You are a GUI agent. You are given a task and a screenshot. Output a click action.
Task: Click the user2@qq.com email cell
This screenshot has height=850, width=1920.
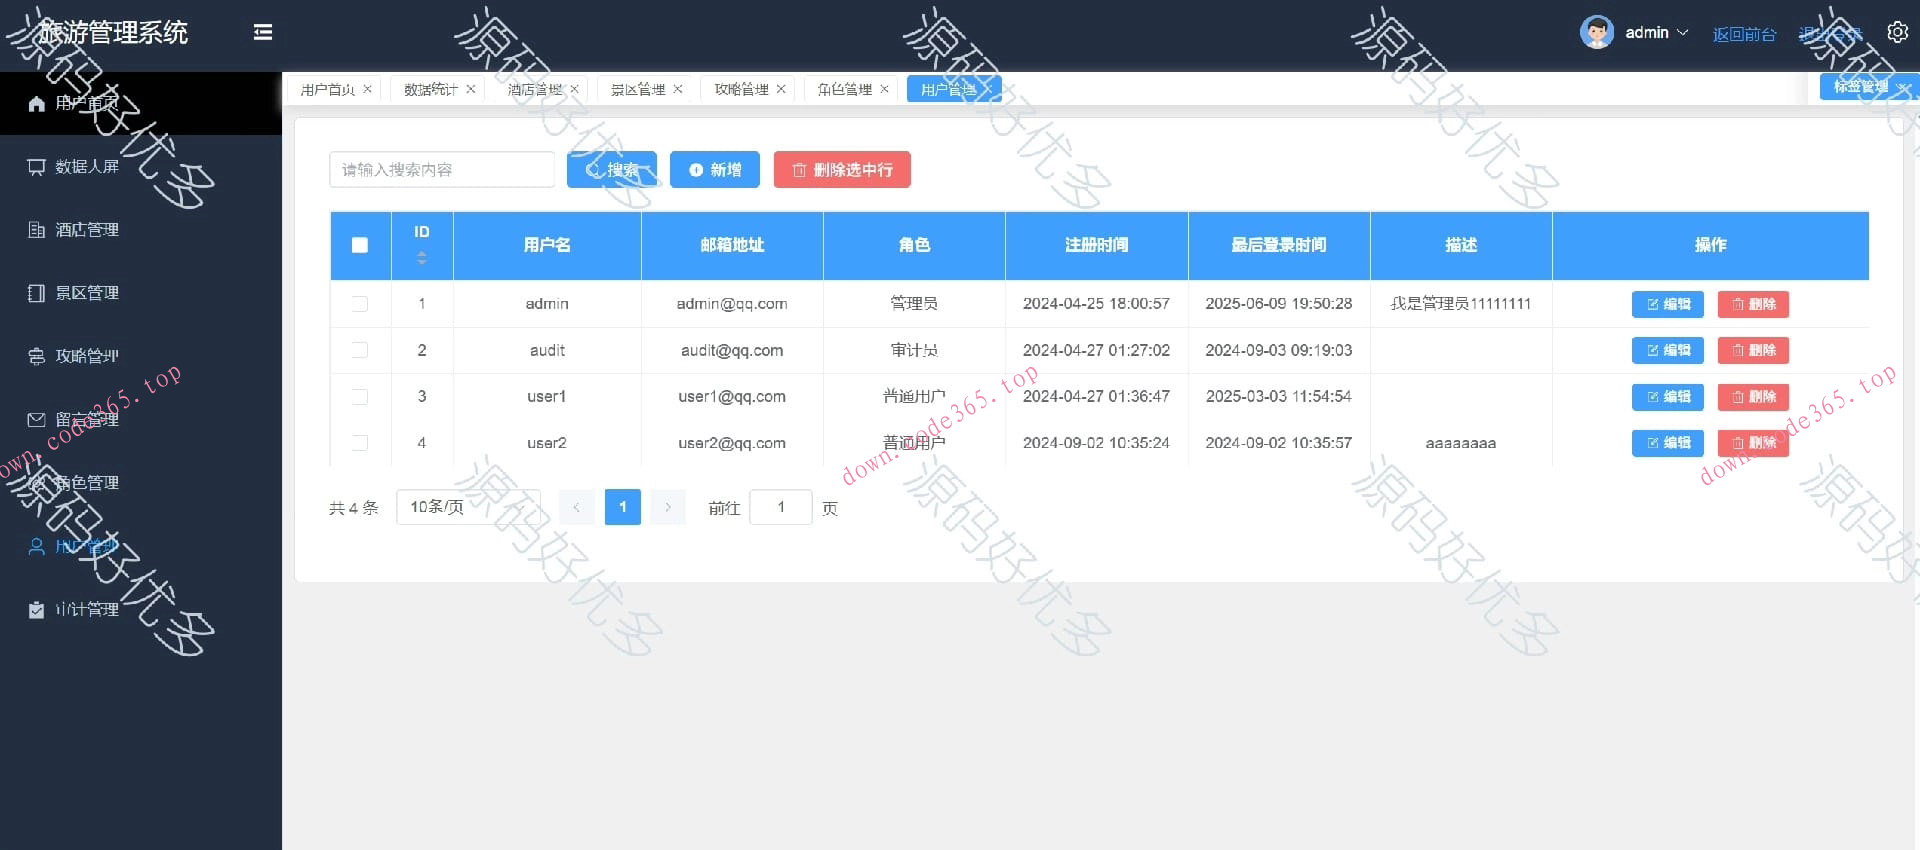(x=732, y=443)
